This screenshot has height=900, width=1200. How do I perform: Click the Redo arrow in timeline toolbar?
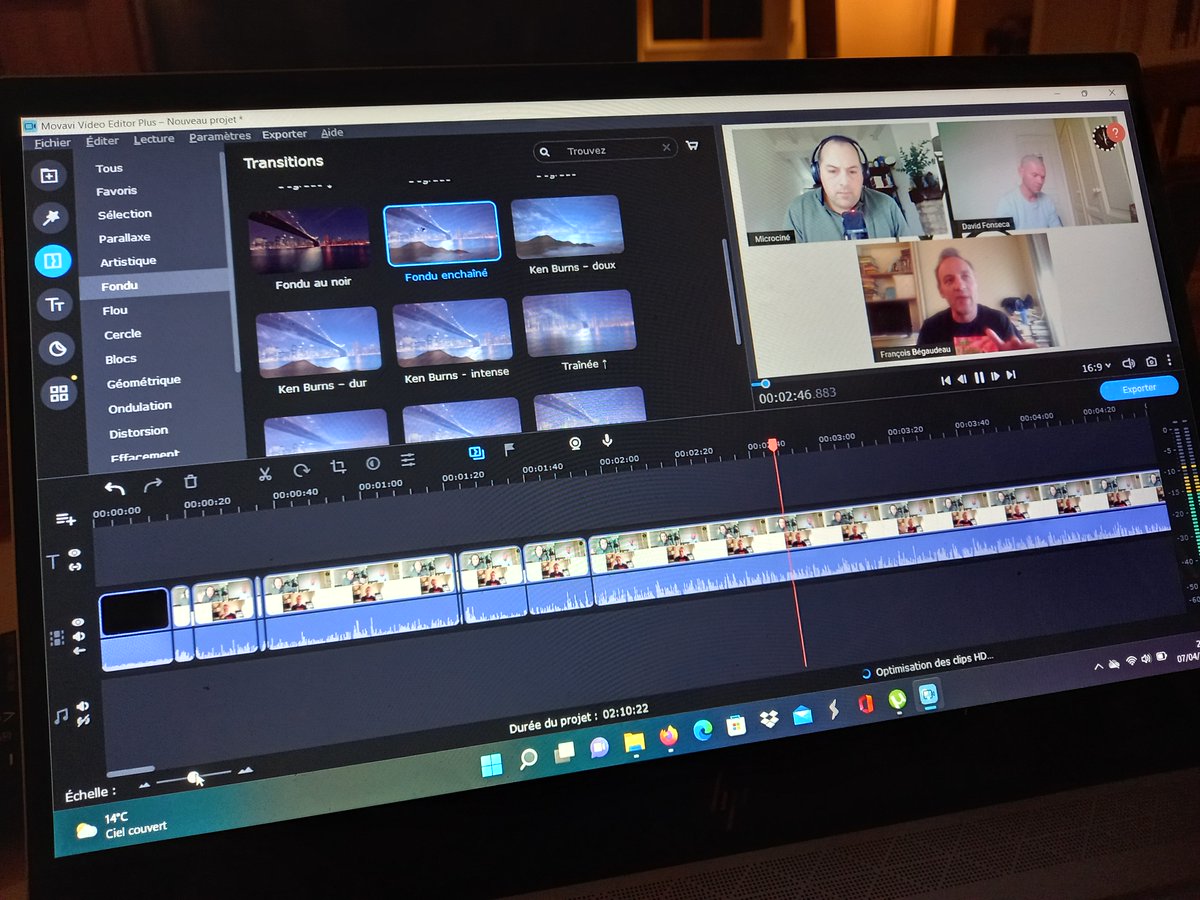pyautogui.click(x=152, y=485)
